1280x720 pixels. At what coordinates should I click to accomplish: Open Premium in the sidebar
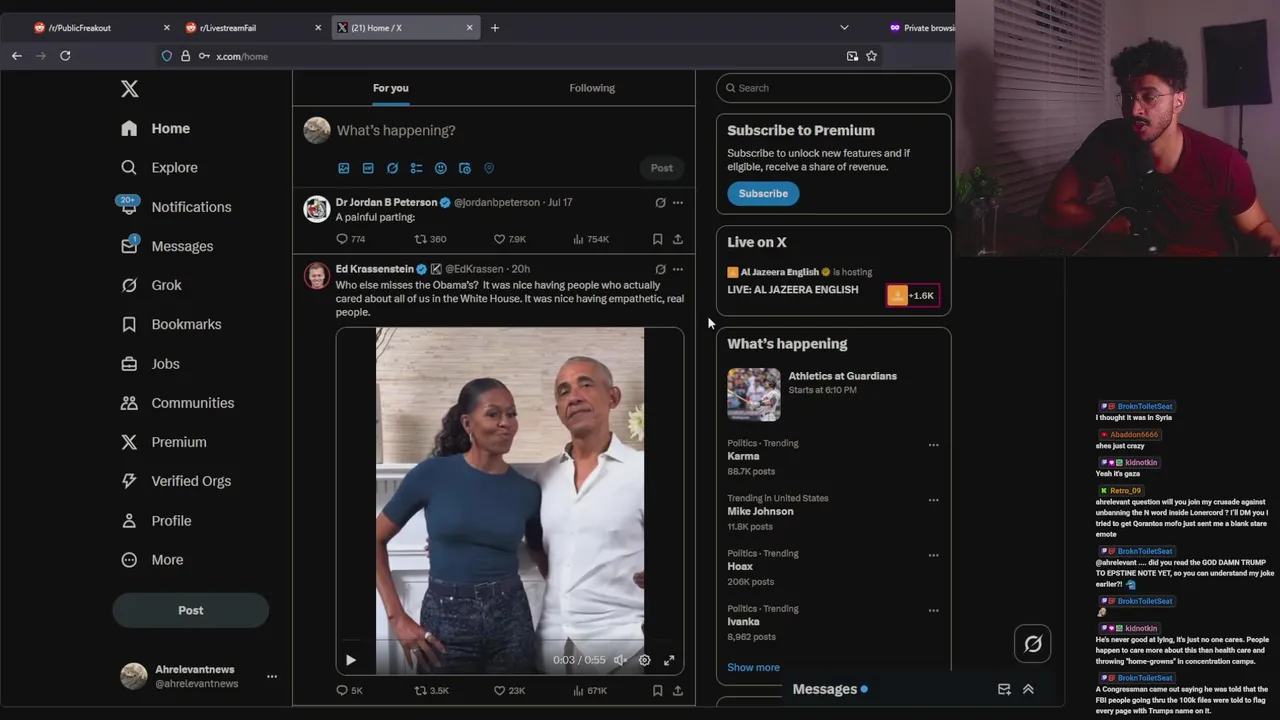point(163,442)
